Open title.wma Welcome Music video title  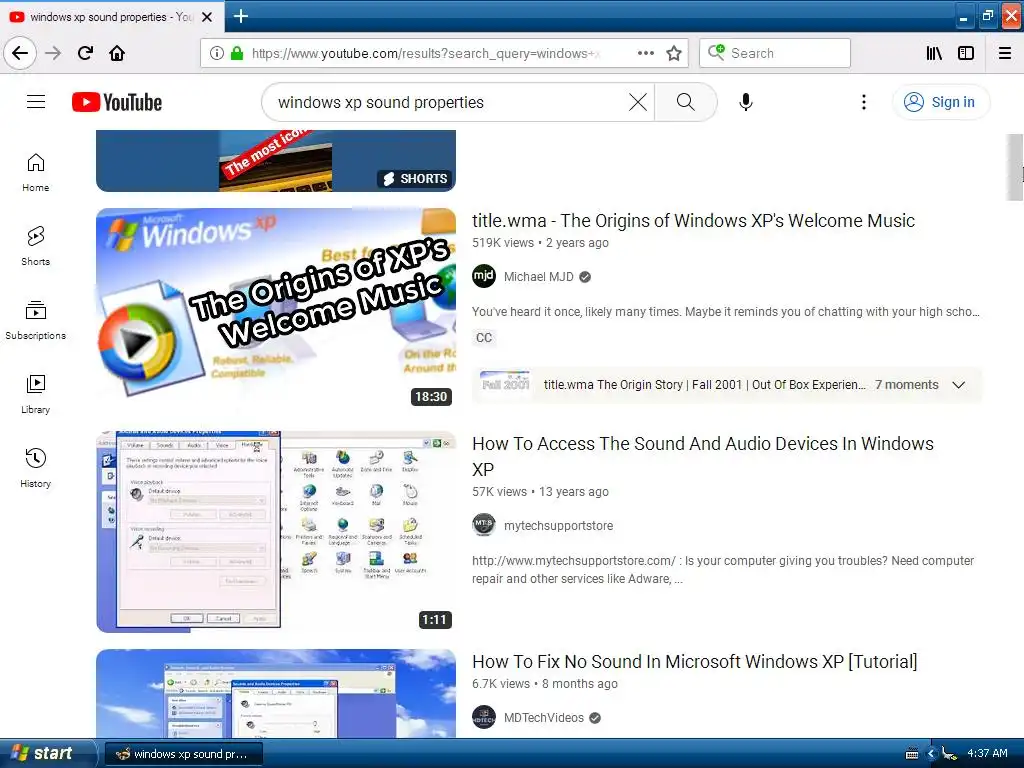(x=693, y=221)
